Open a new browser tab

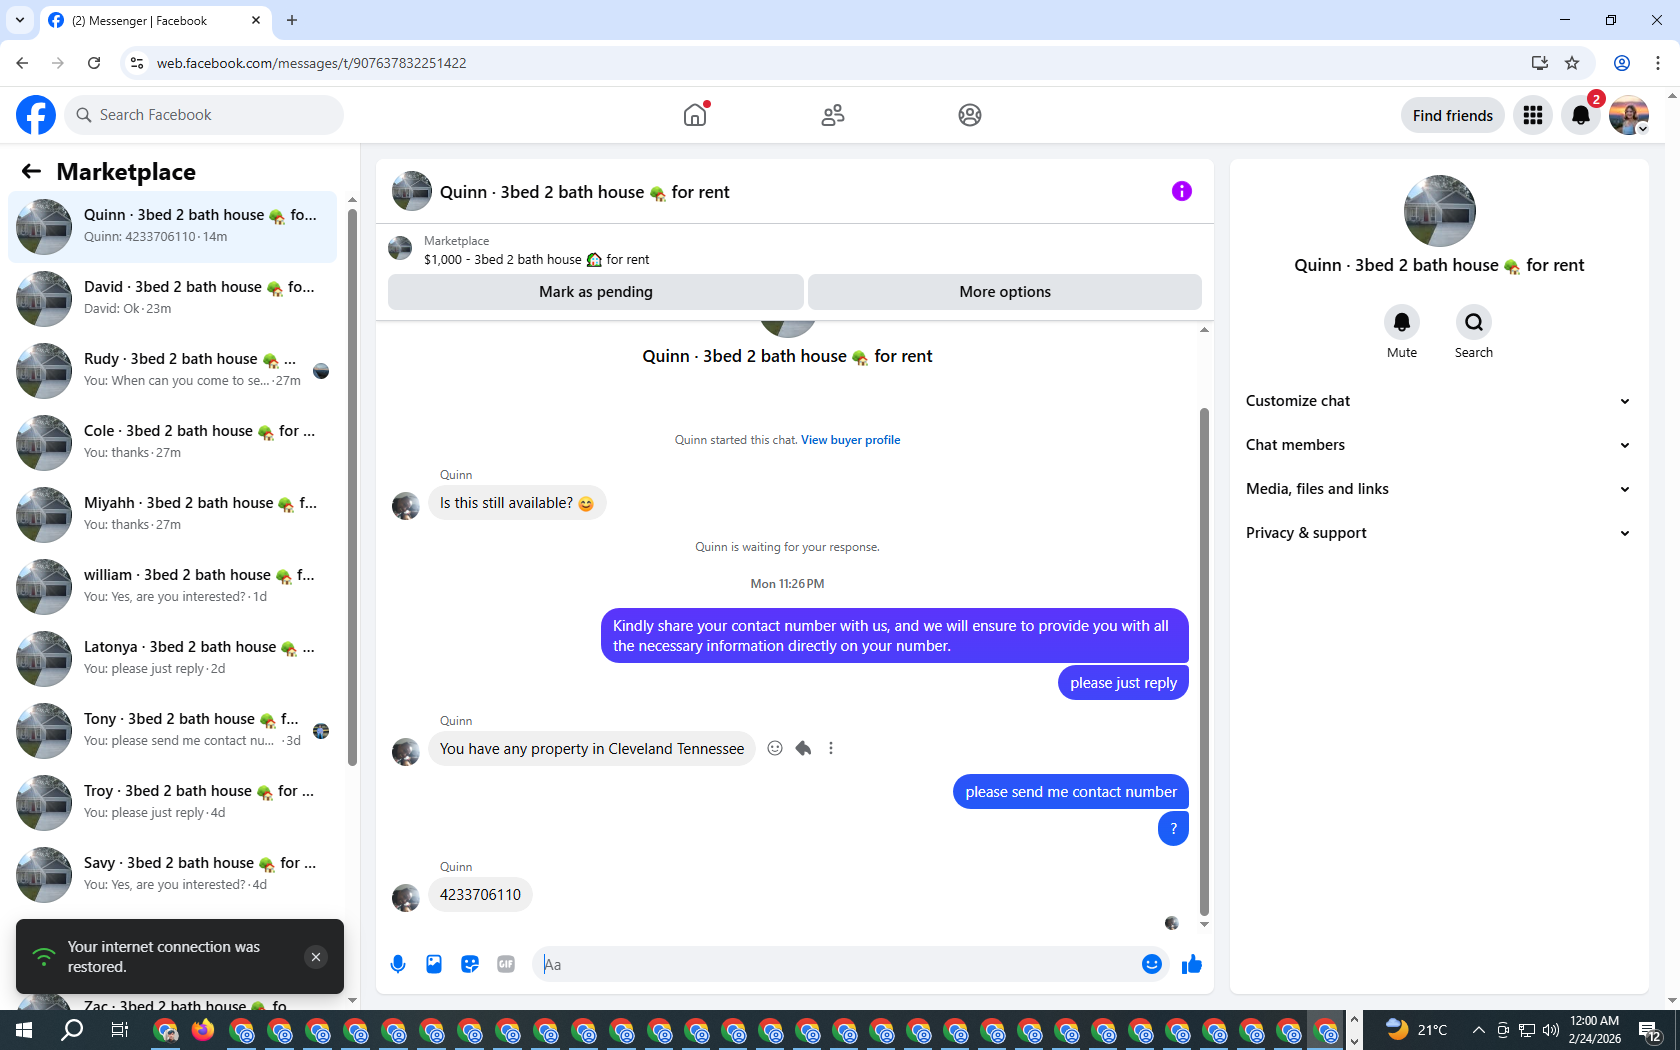pos(292,20)
